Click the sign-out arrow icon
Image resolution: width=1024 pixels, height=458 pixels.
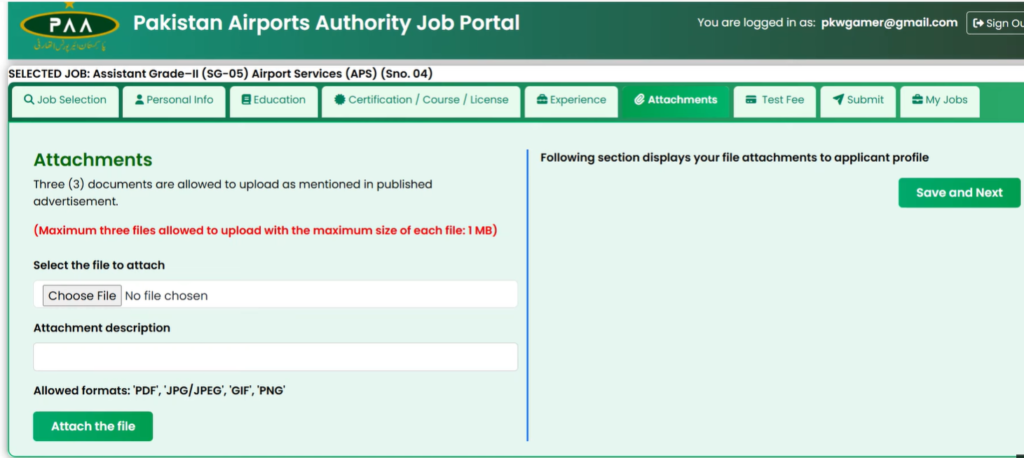977,24
